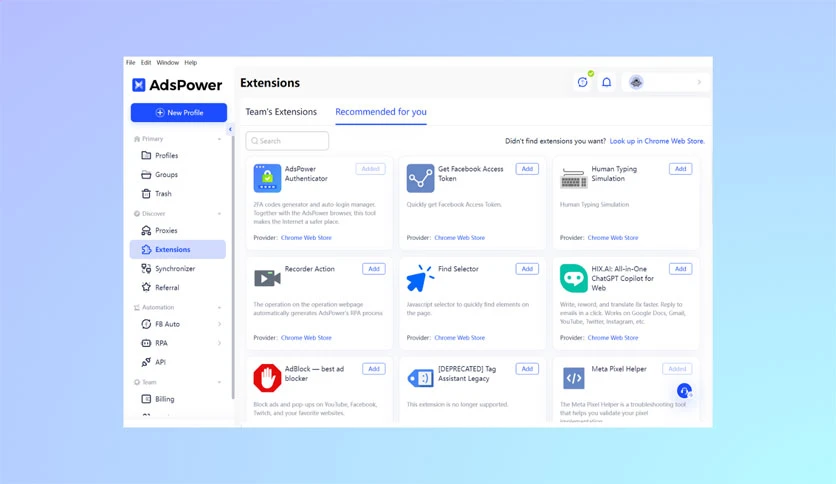The image size is (836, 484).
Task: Click the AdBlock stop-hand icon
Action: [267, 378]
